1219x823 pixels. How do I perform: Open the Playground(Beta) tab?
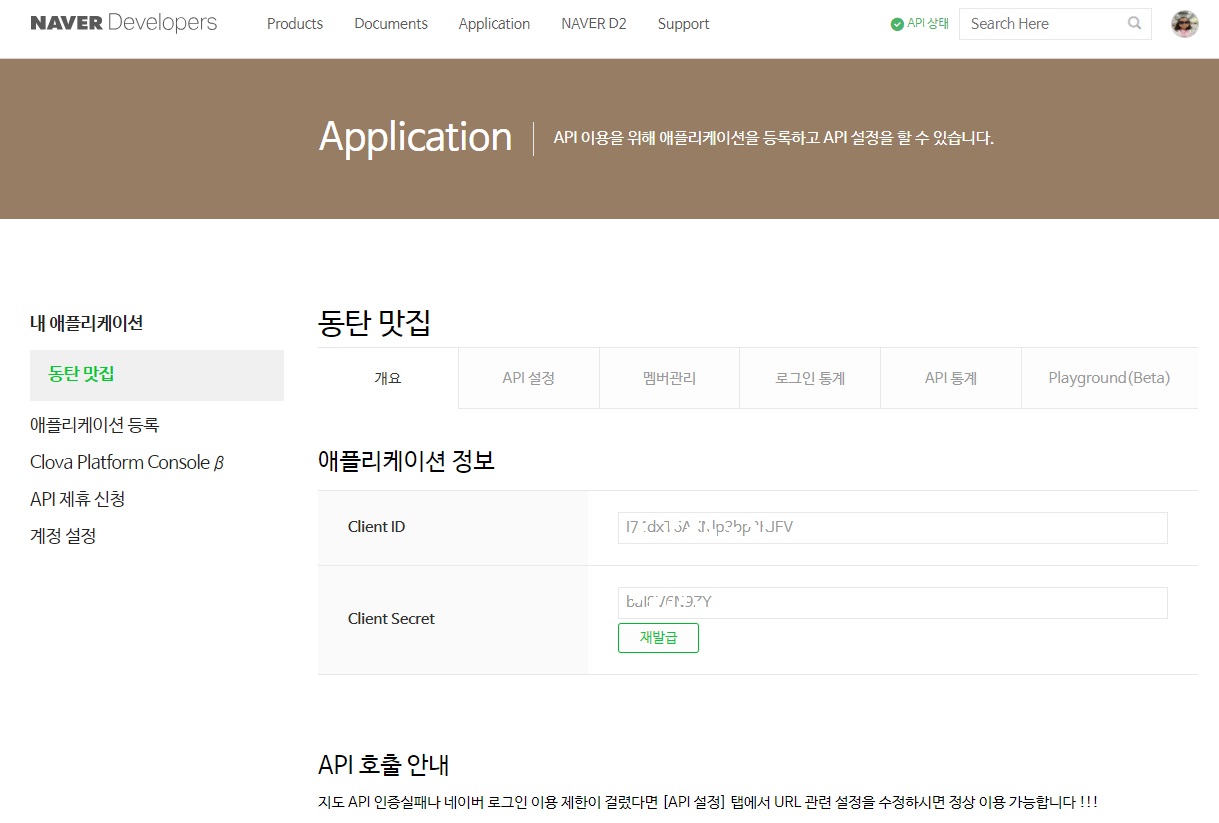click(x=1109, y=378)
